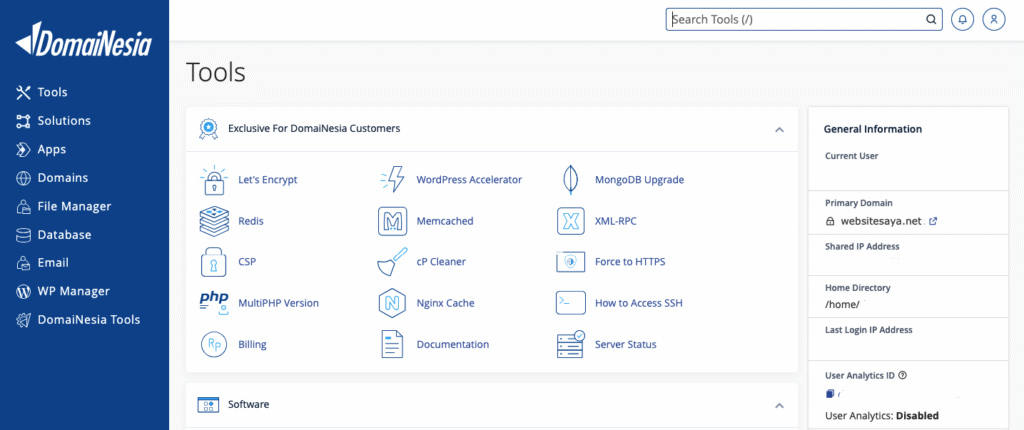
Task: Click into the Search Tools field
Action: point(795,19)
